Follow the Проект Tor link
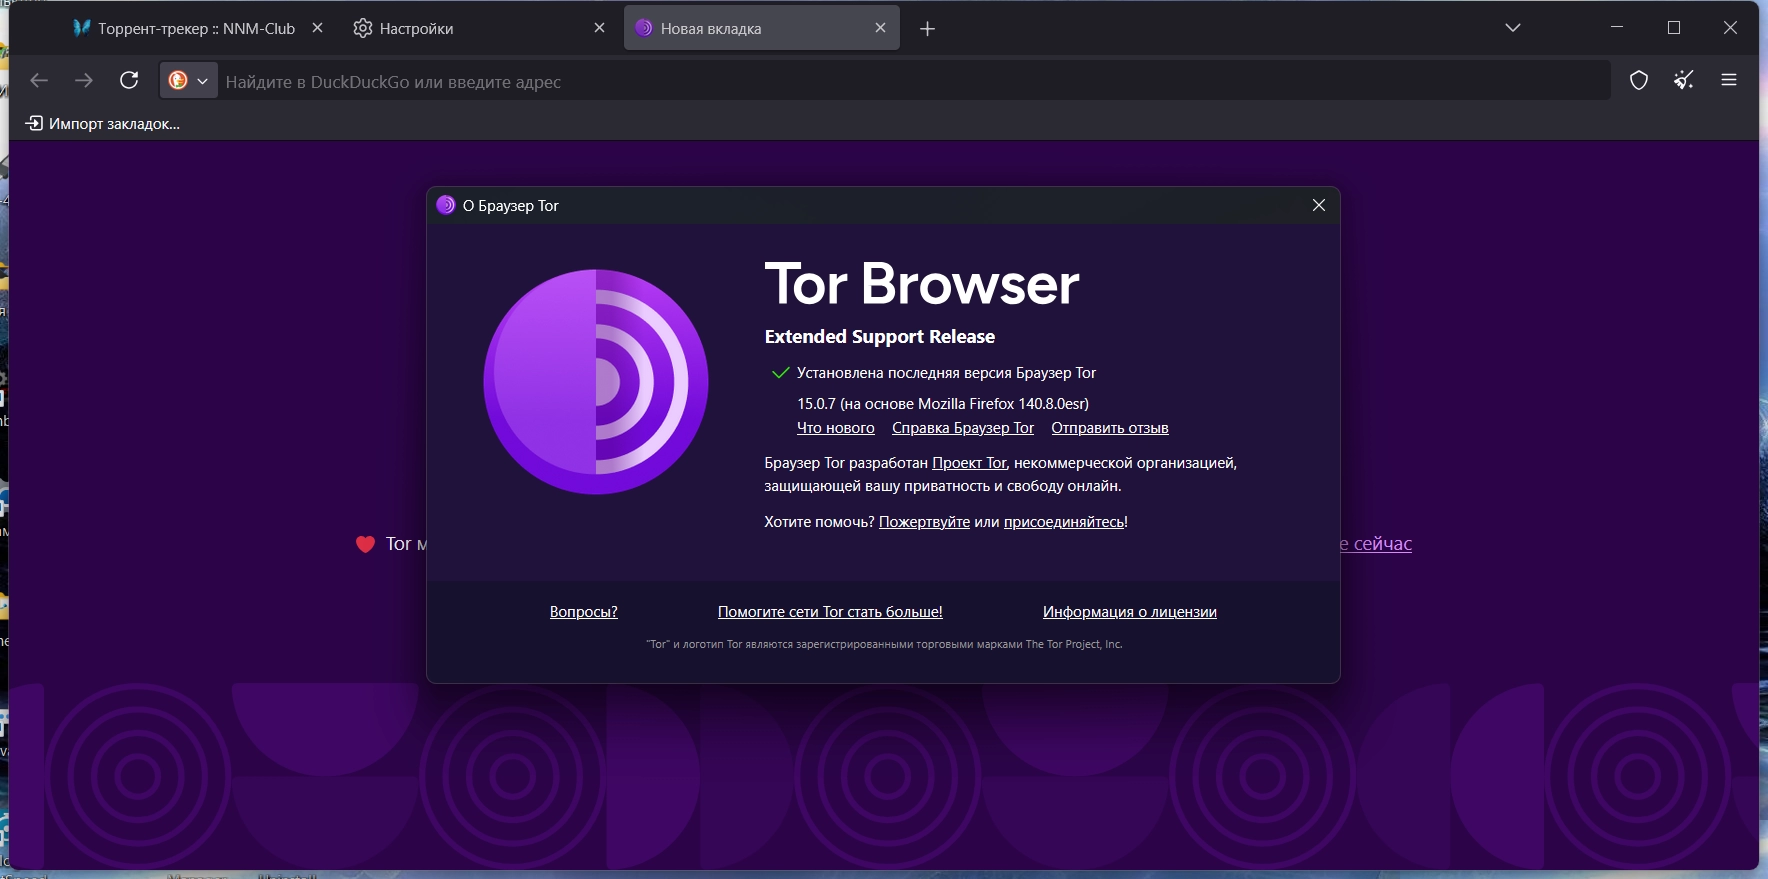The width and height of the screenshot is (1768, 879). 969,463
